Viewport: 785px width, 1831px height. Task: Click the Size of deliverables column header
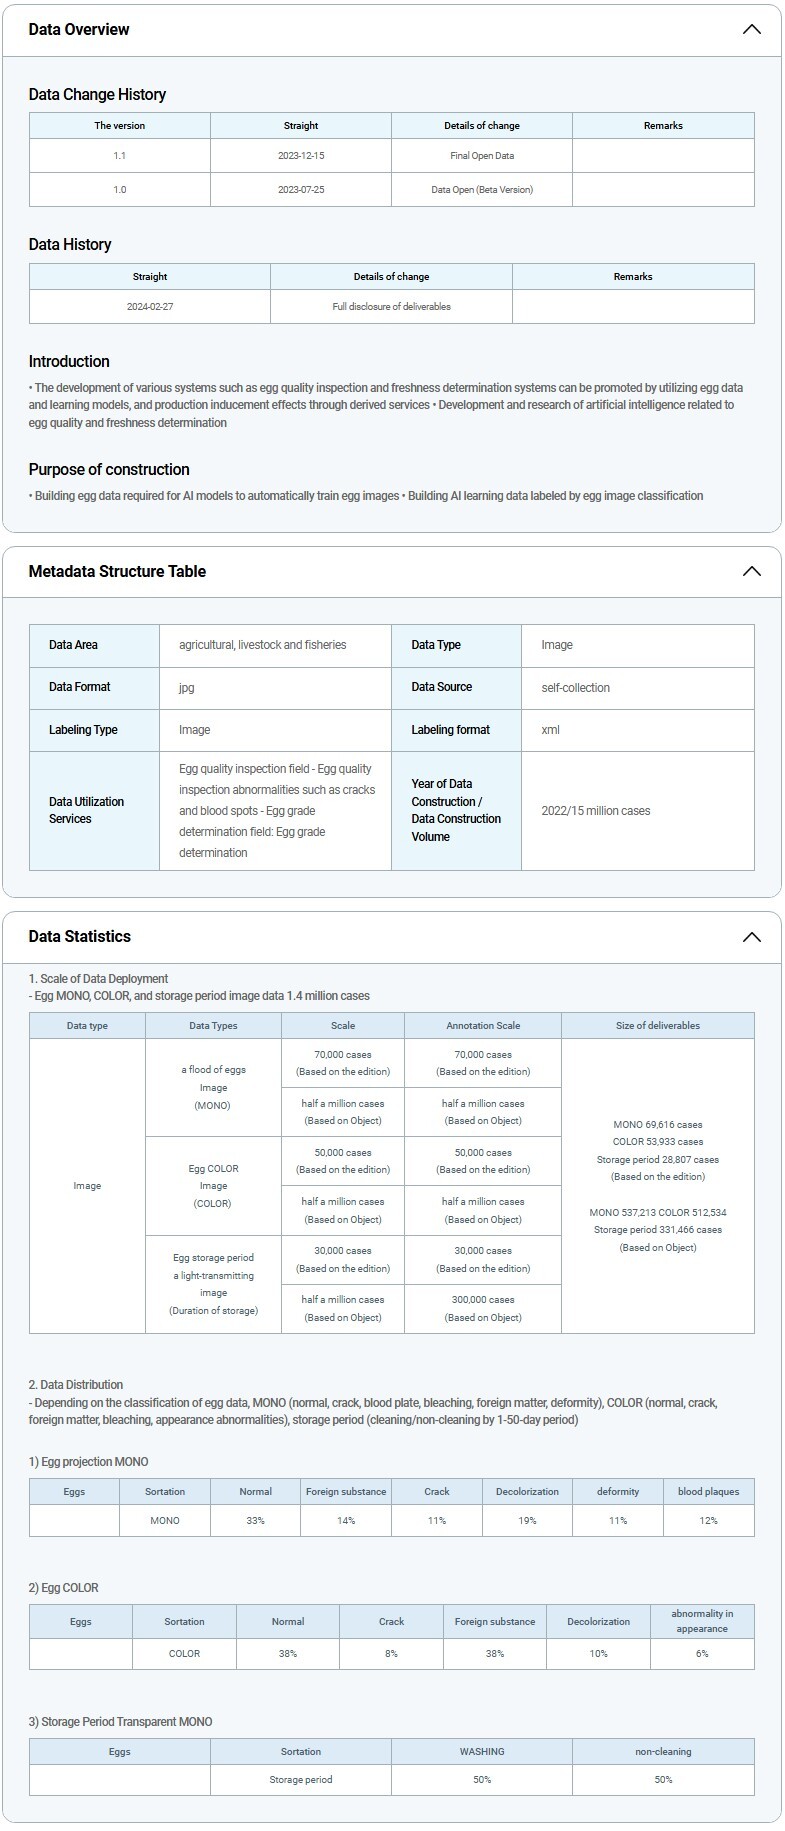pyautogui.click(x=657, y=1026)
